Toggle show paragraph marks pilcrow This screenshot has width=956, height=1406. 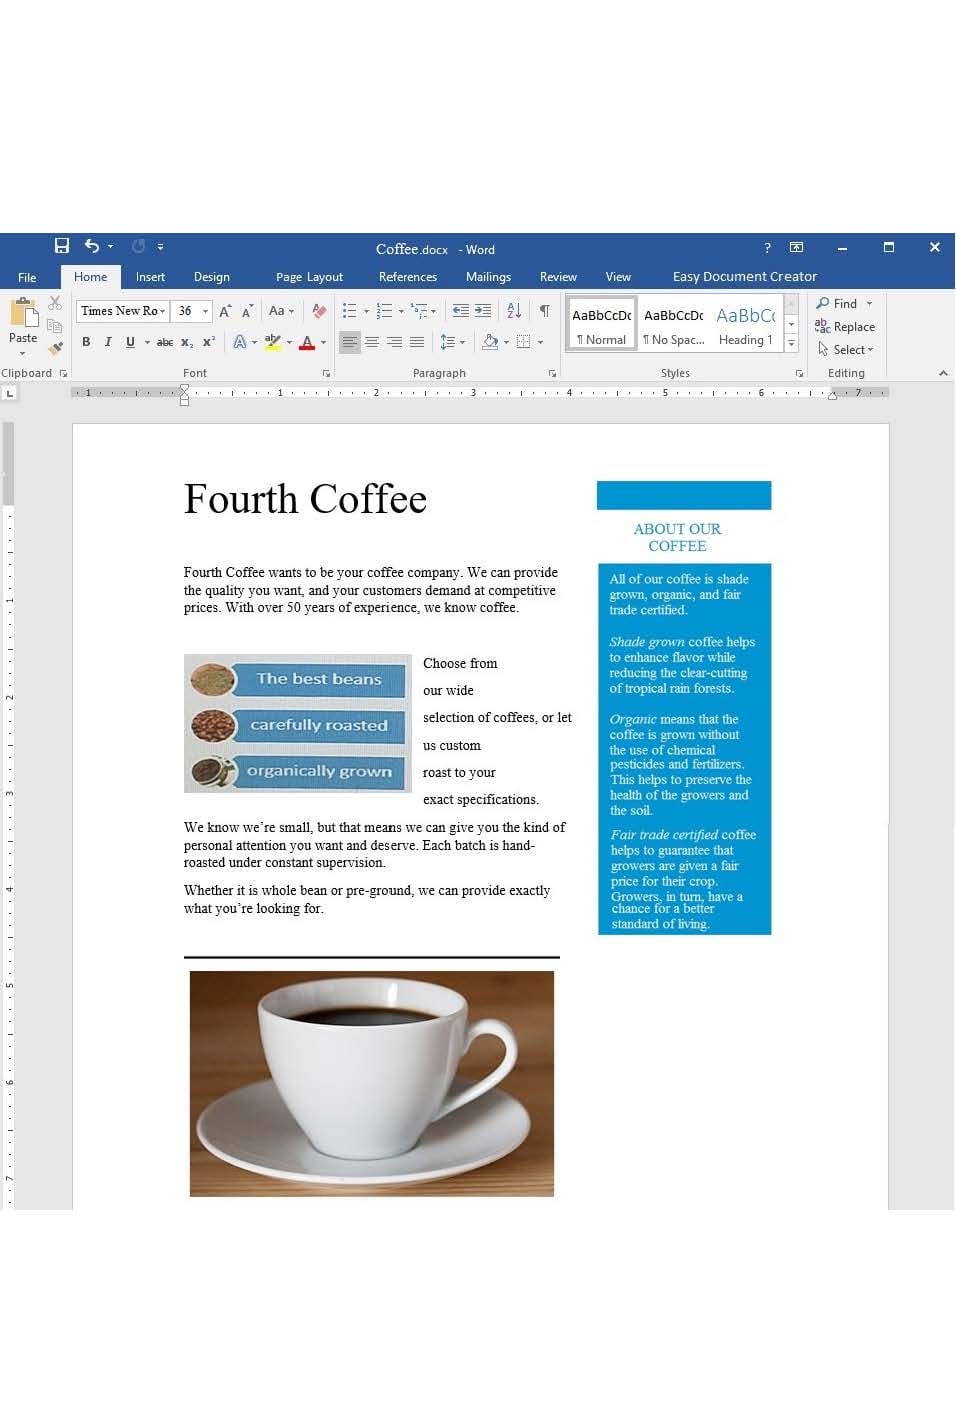[545, 311]
